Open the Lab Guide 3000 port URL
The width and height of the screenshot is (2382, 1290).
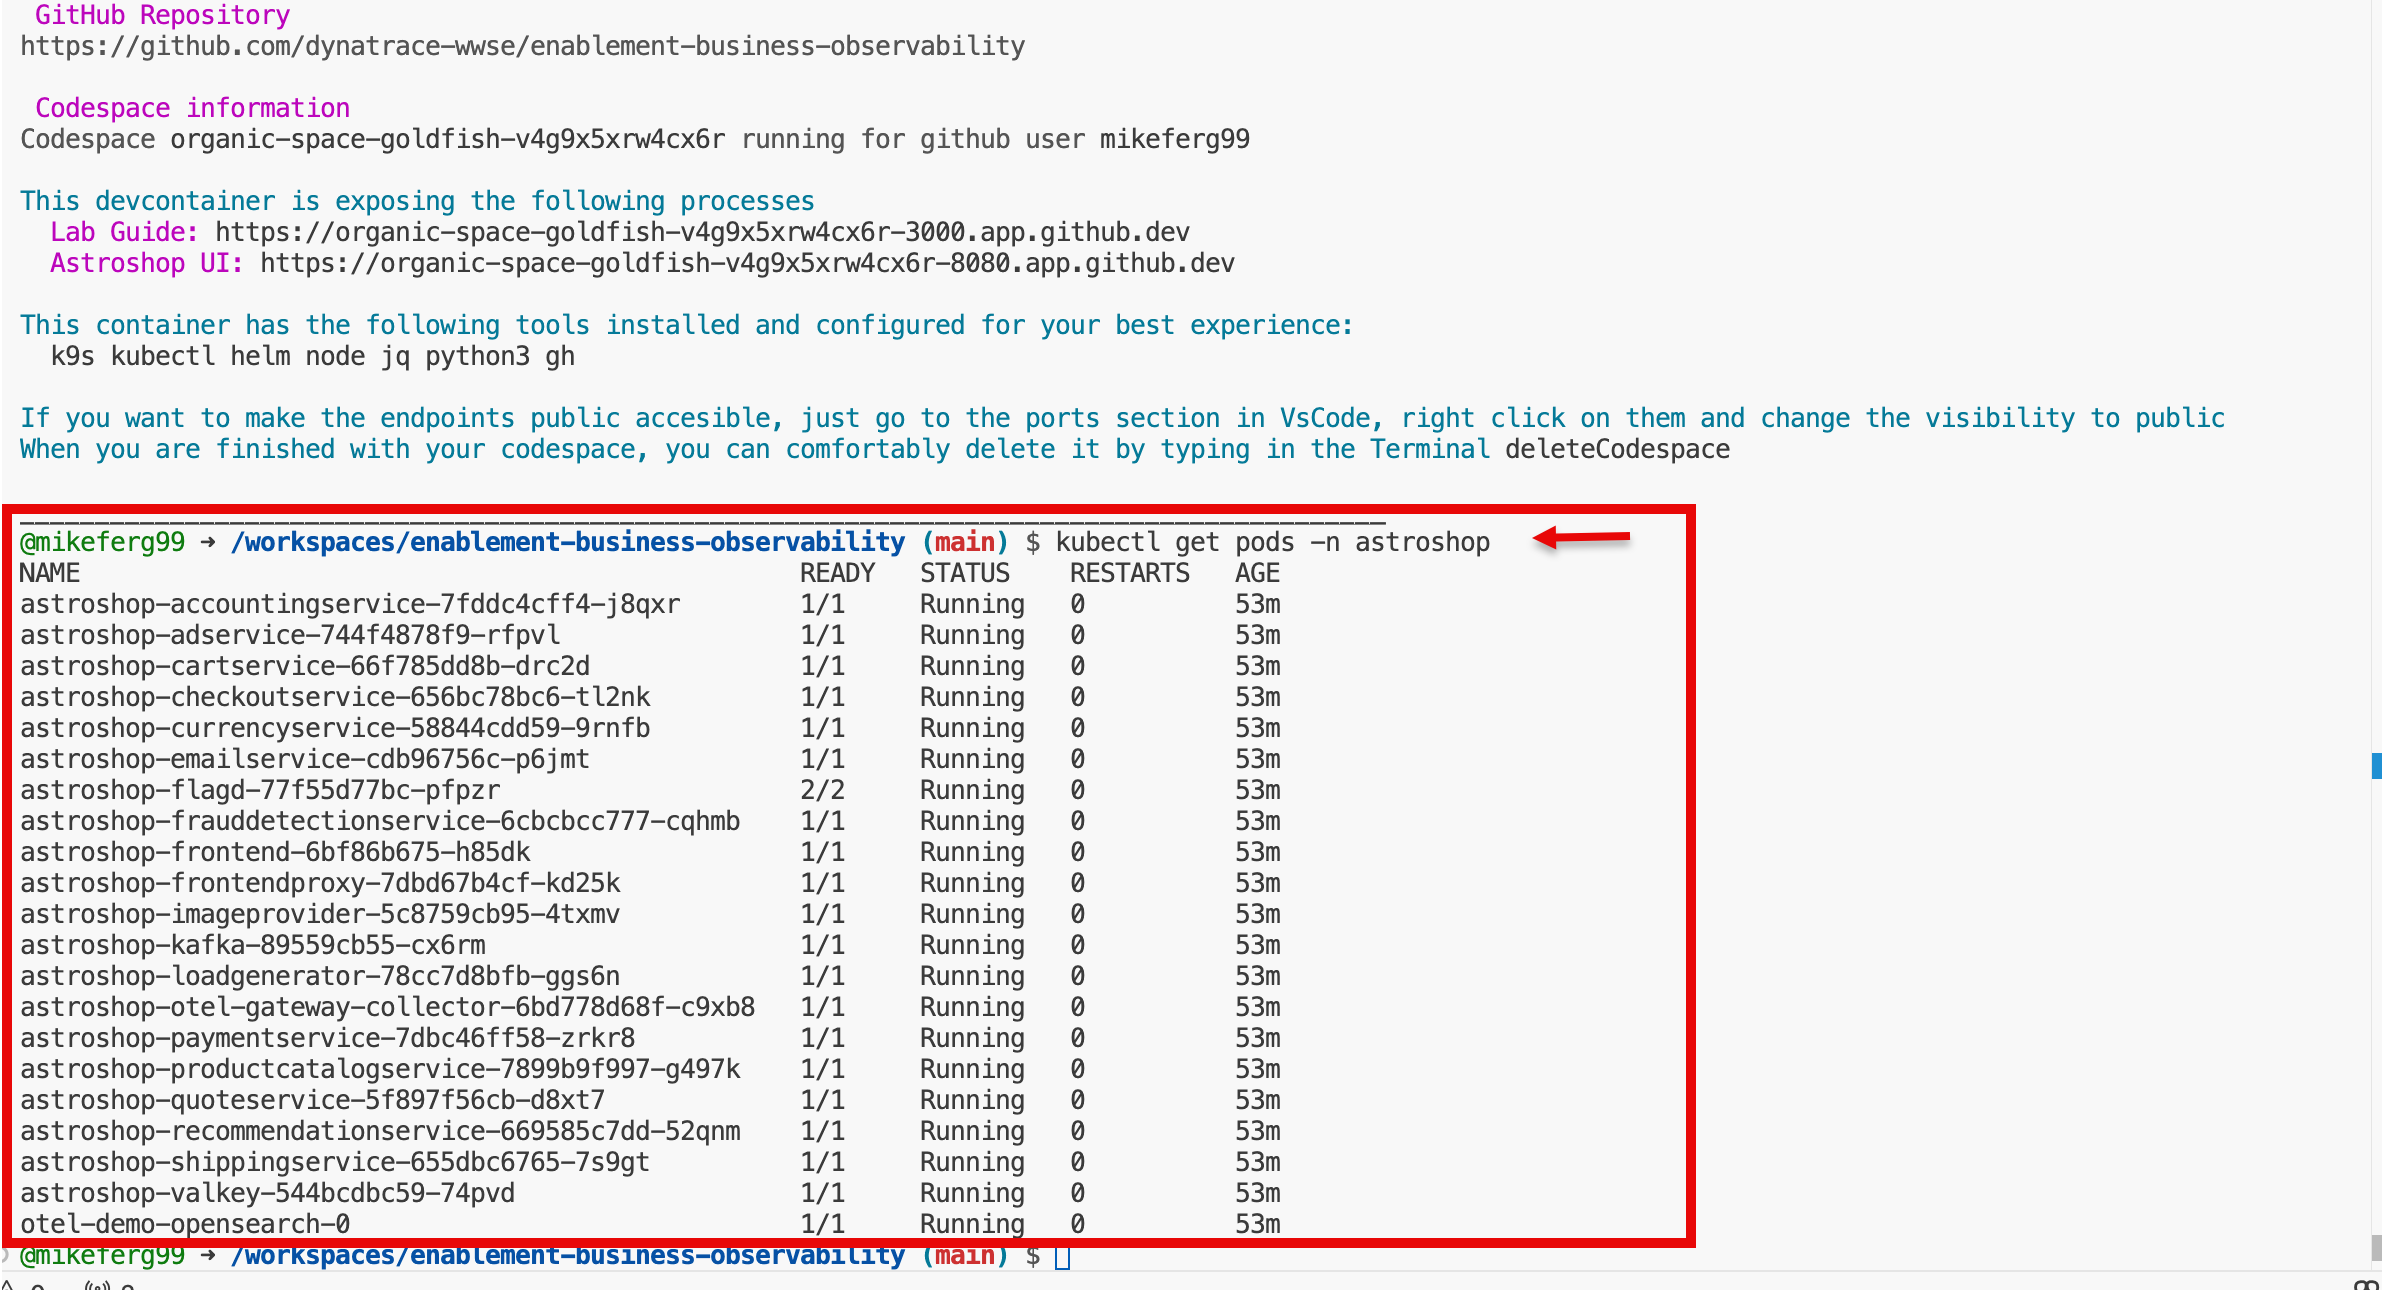[x=702, y=232]
